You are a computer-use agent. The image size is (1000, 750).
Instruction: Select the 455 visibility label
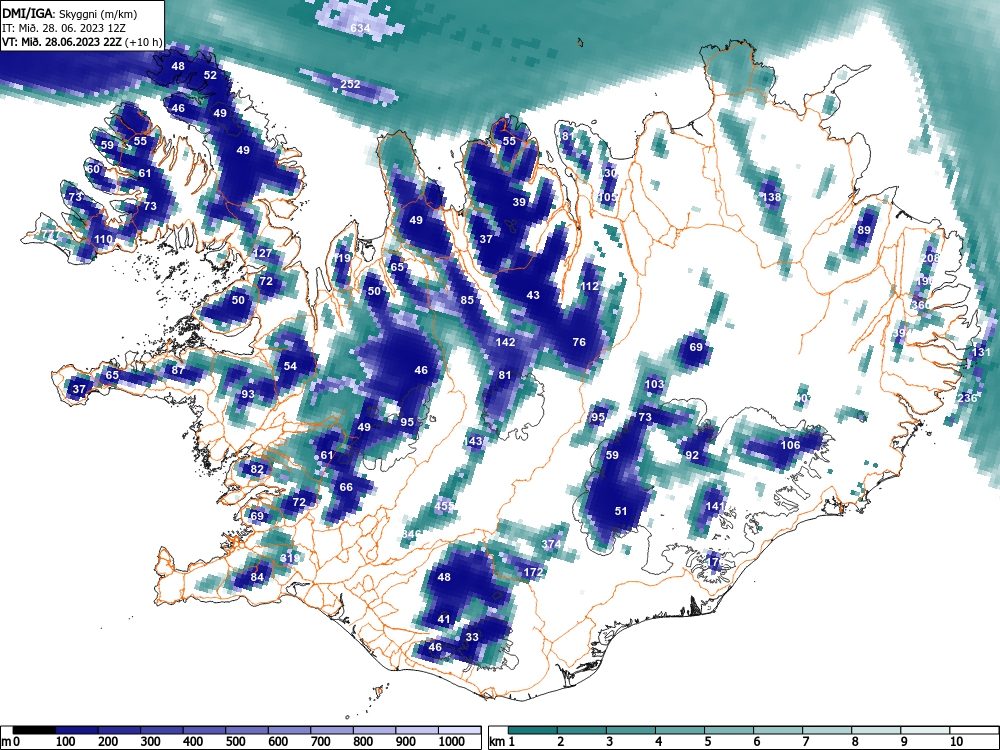[x=444, y=506]
